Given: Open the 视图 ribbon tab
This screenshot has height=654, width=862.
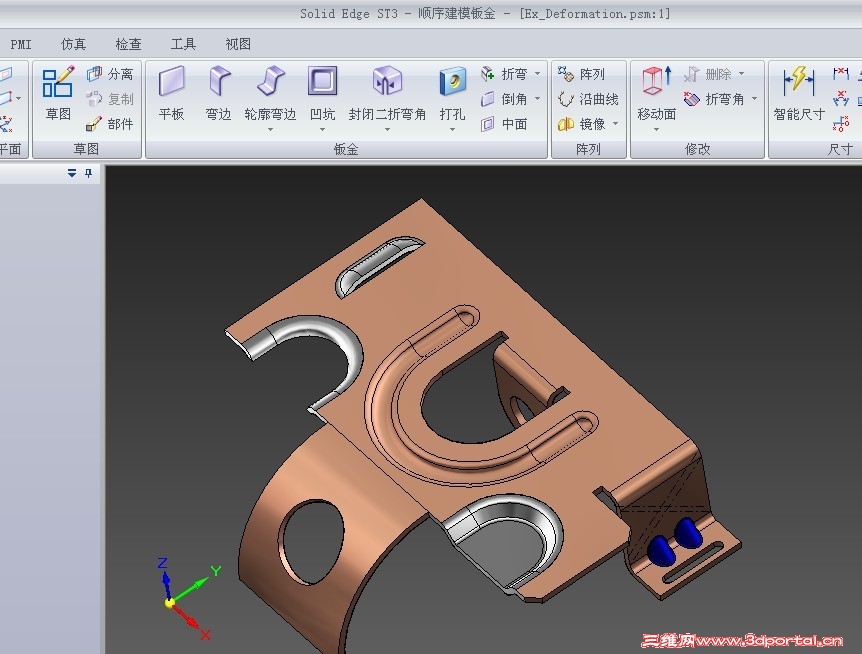Looking at the screenshot, I should point(238,44).
